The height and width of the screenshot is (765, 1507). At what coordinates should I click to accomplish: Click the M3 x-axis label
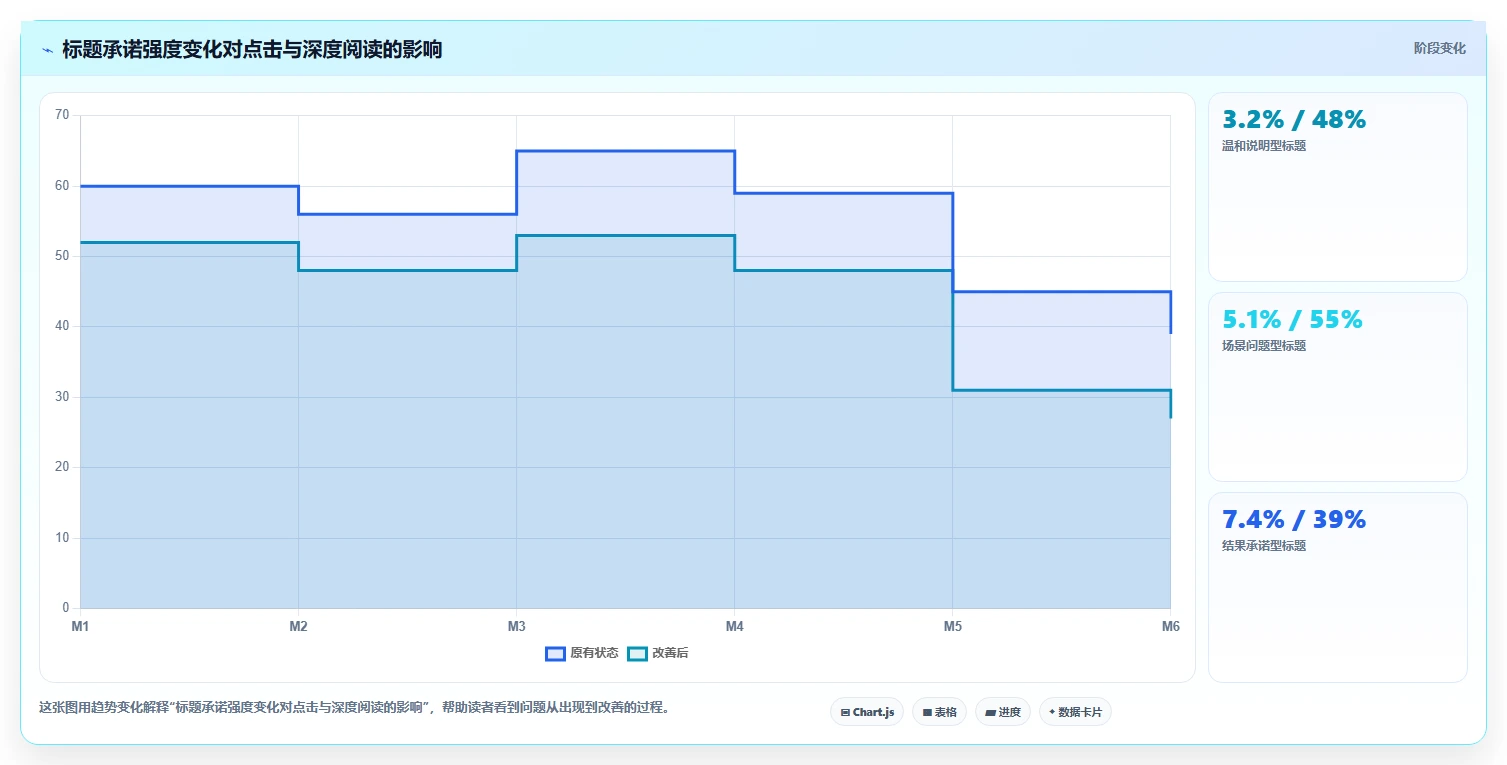516,627
